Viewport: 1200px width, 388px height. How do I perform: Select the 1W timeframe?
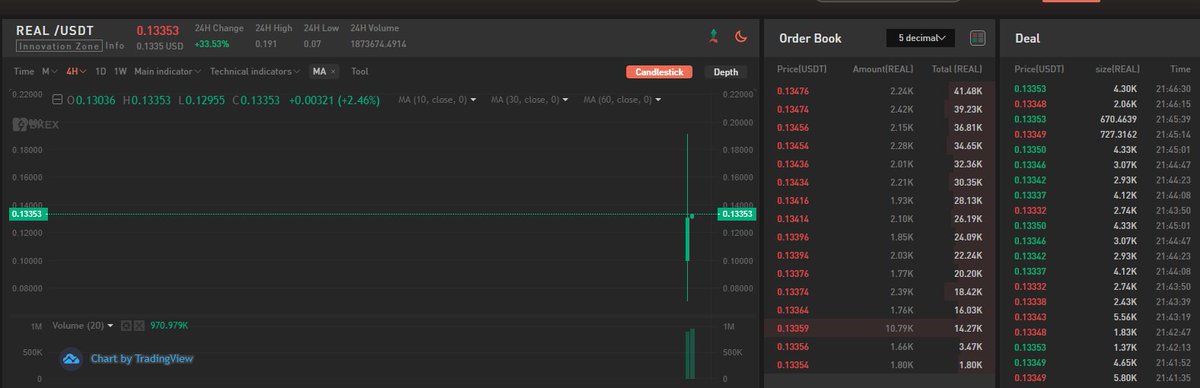point(120,72)
